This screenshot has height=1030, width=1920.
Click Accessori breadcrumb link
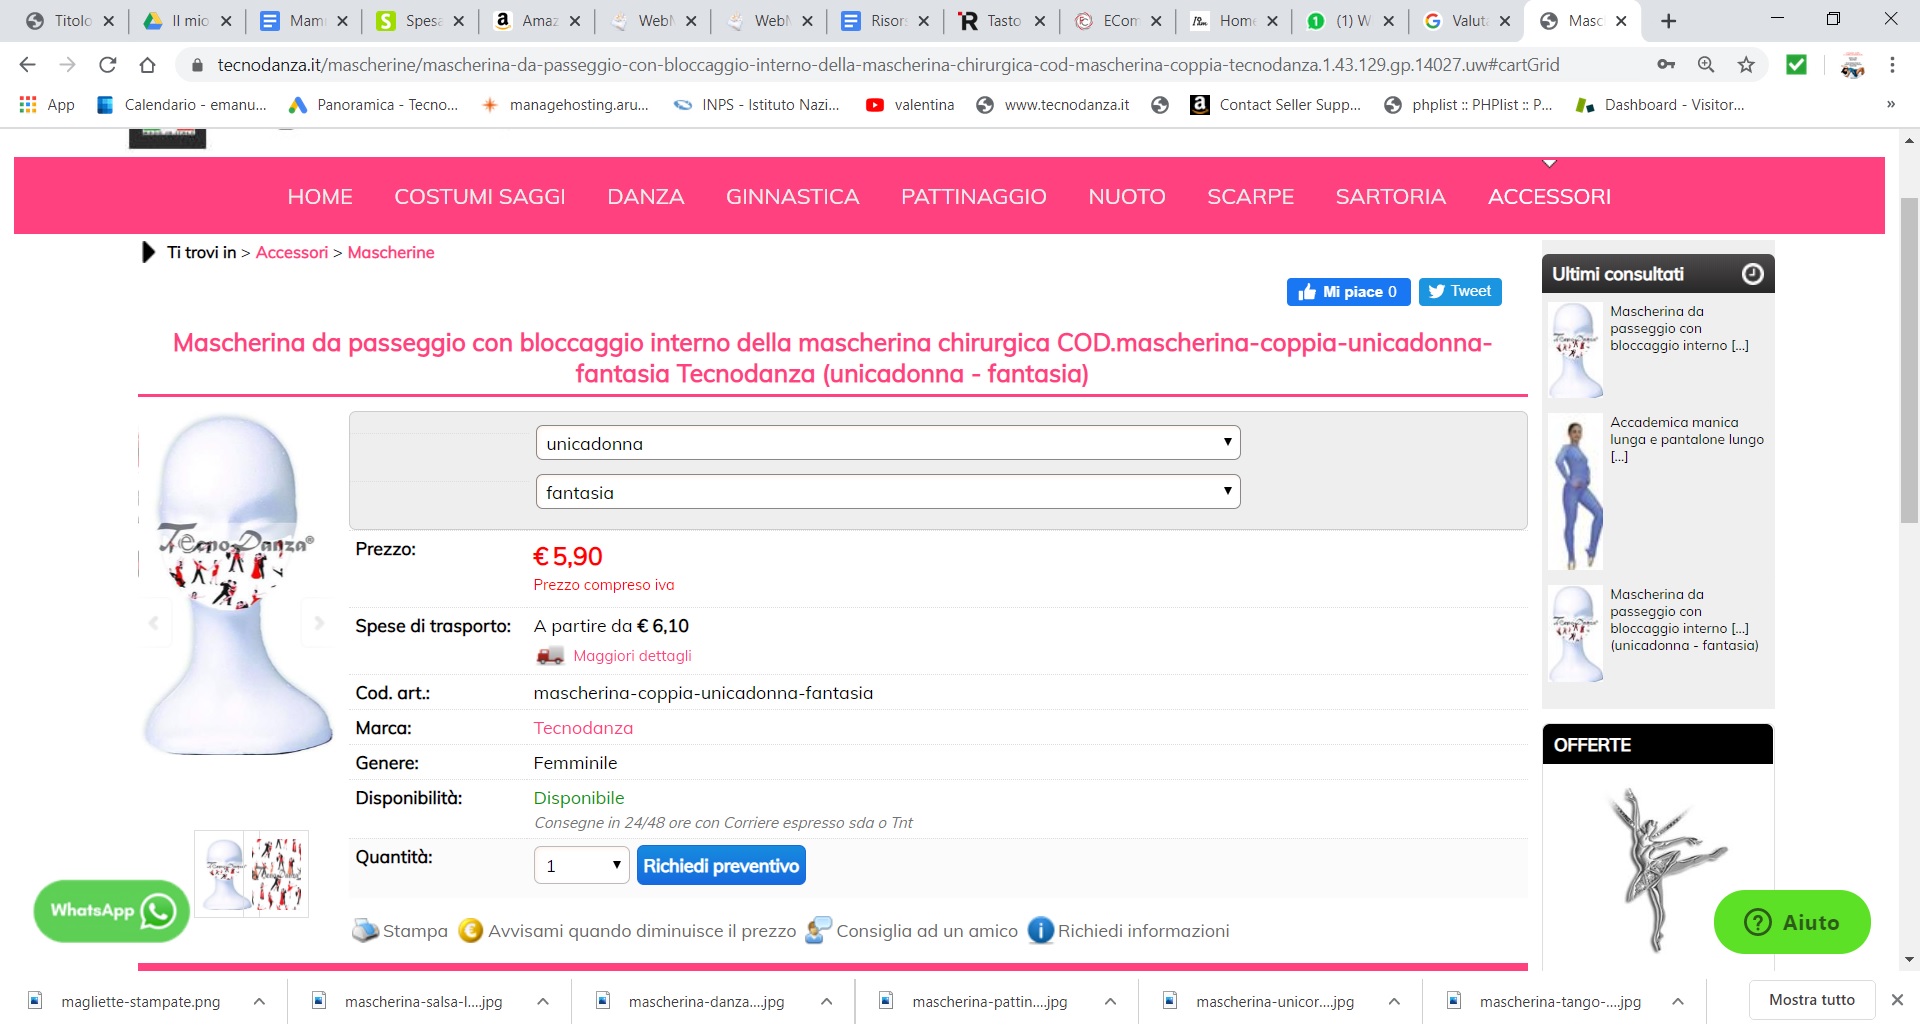pos(292,253)
